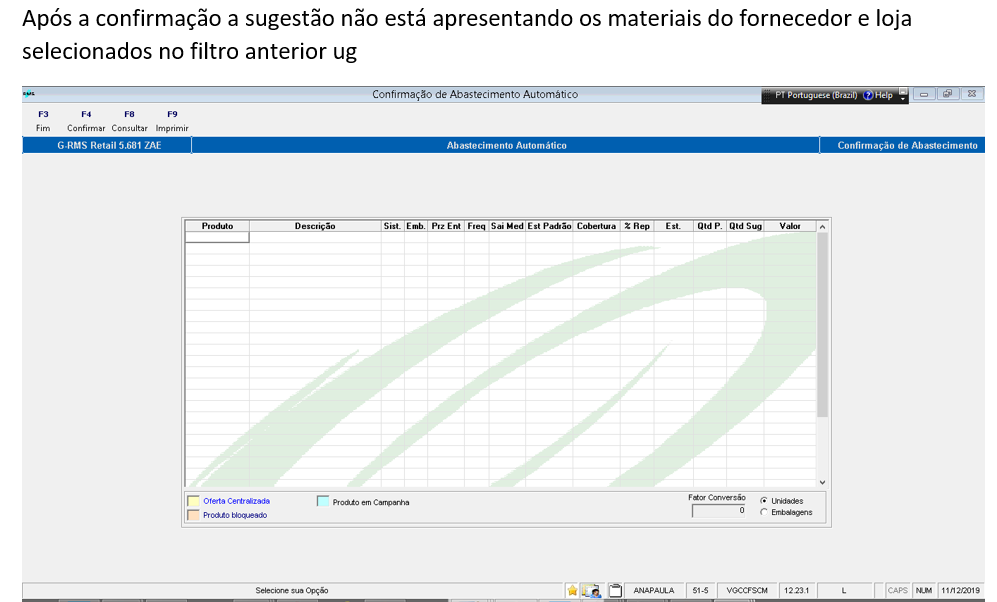Click F9 Imprimir to print

point(172,121)
